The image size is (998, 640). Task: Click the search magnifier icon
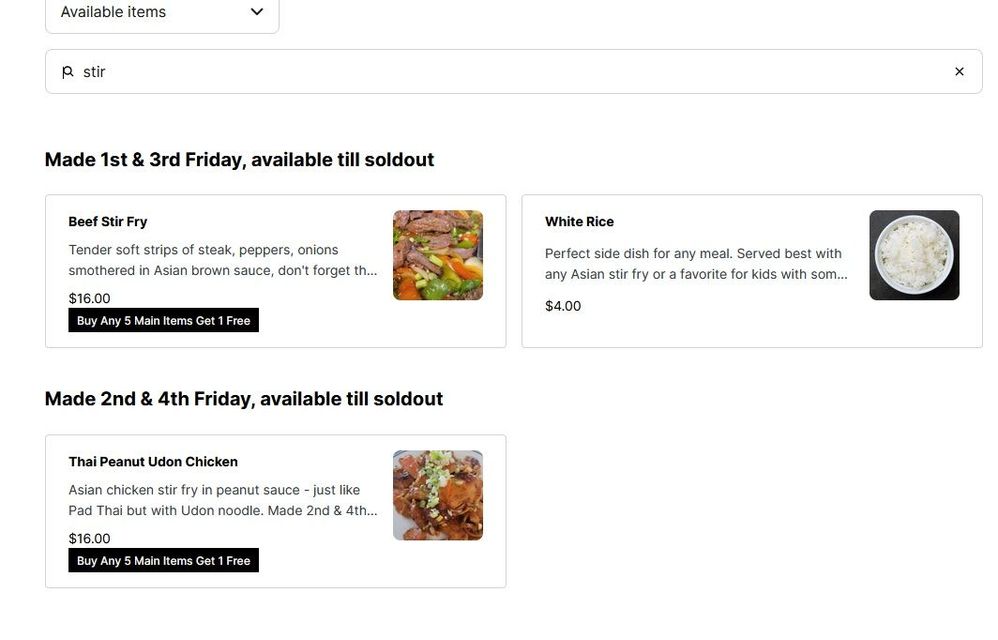point(68,72)
